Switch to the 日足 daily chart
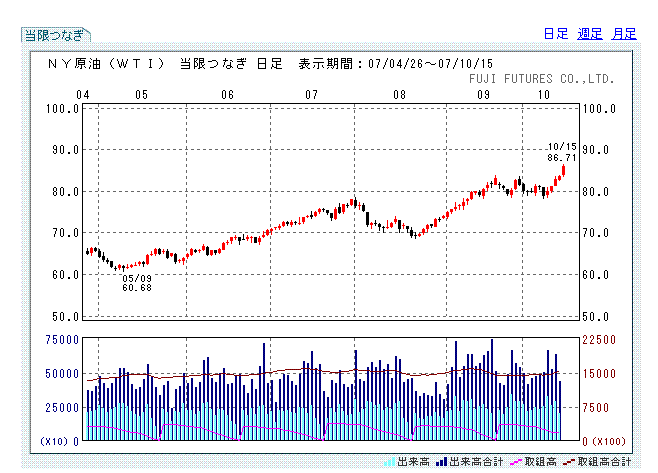Viewport: 658px width, 473px height. 556,34
